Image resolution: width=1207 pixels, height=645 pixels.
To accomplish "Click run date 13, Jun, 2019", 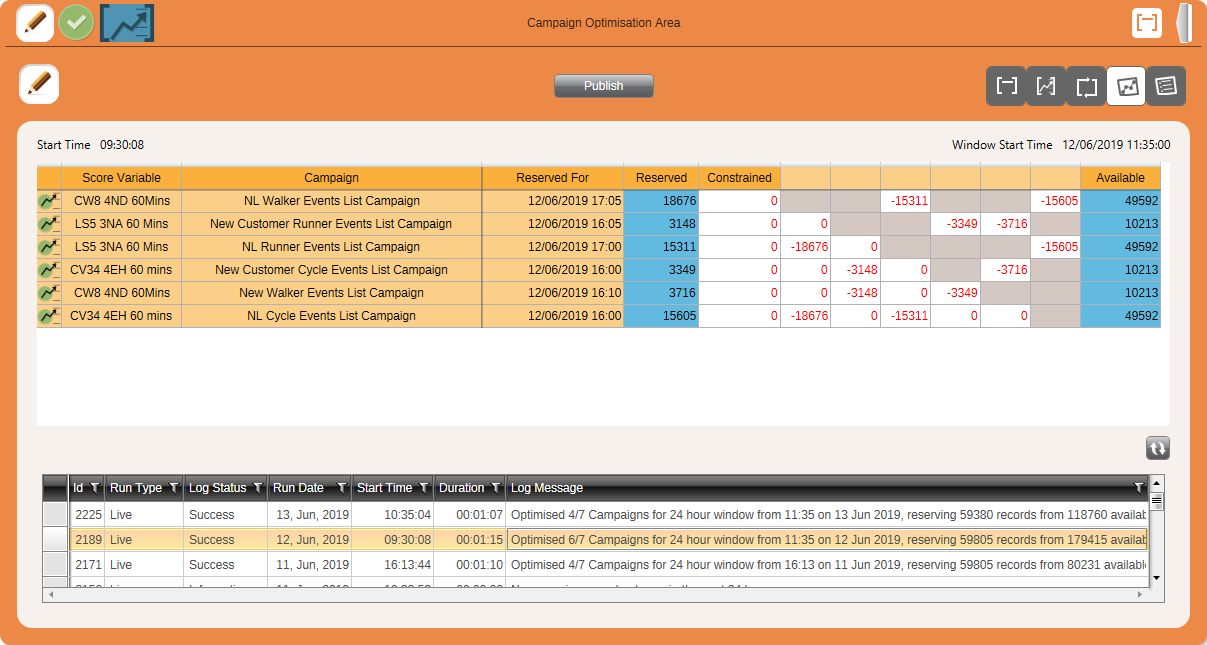I will click(310, 514).
